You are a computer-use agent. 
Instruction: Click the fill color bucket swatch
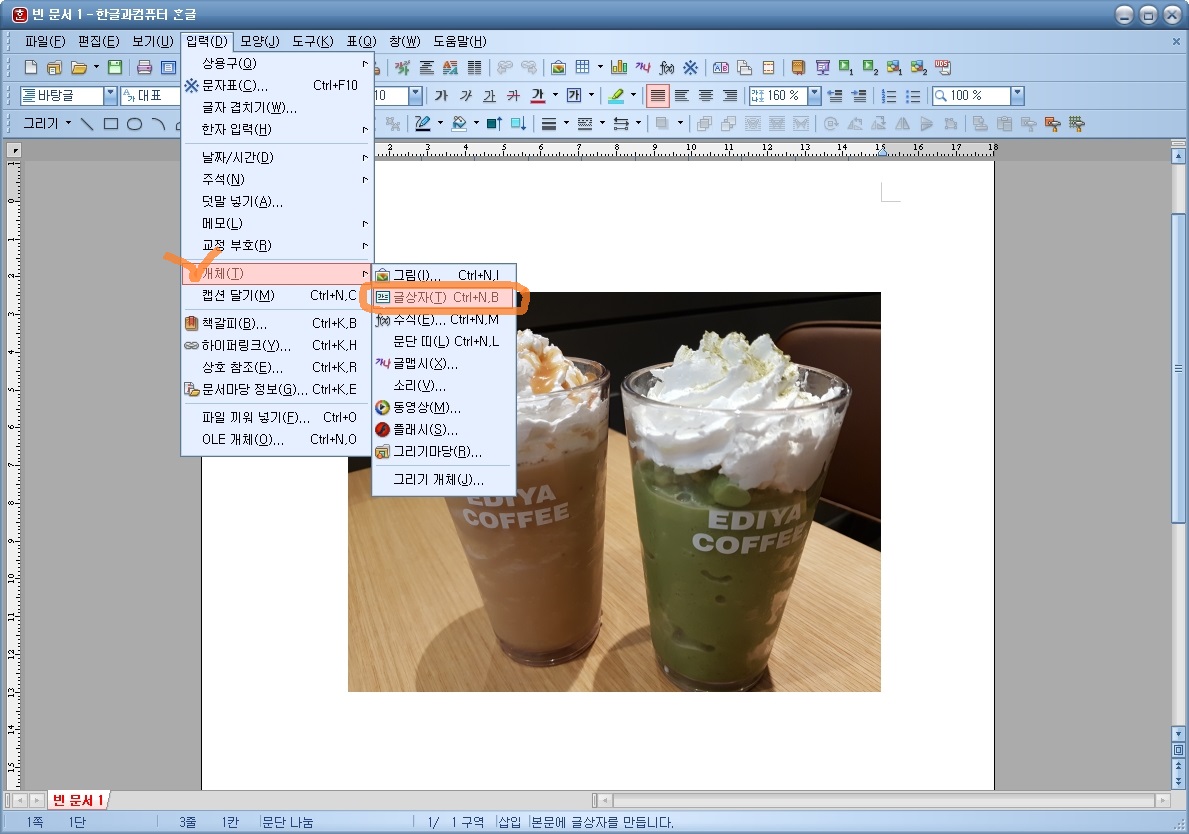tap(460, 124)
